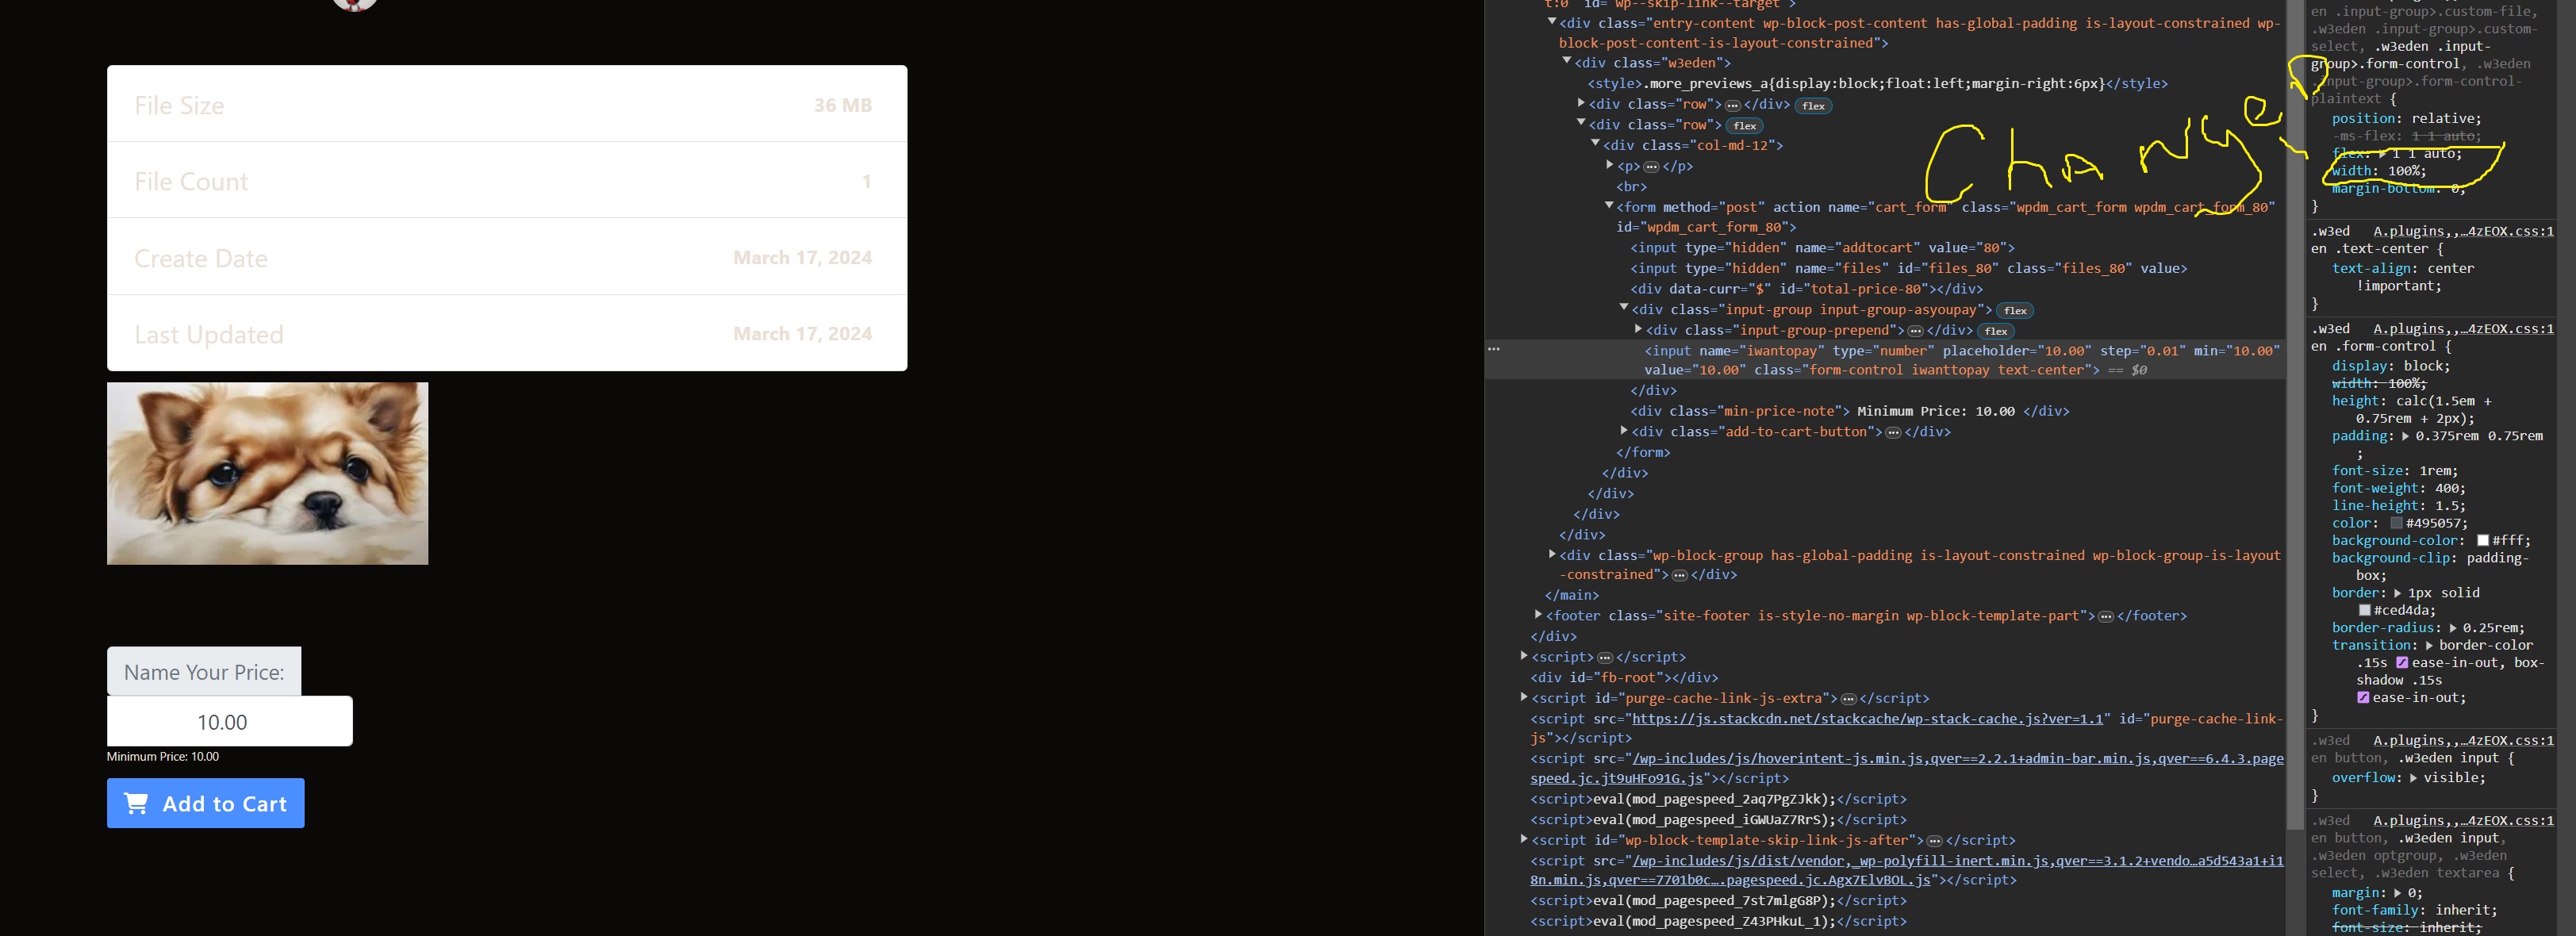Expand ellipsis inside the <p> element
The image size is (2576, 936).
1651,167
